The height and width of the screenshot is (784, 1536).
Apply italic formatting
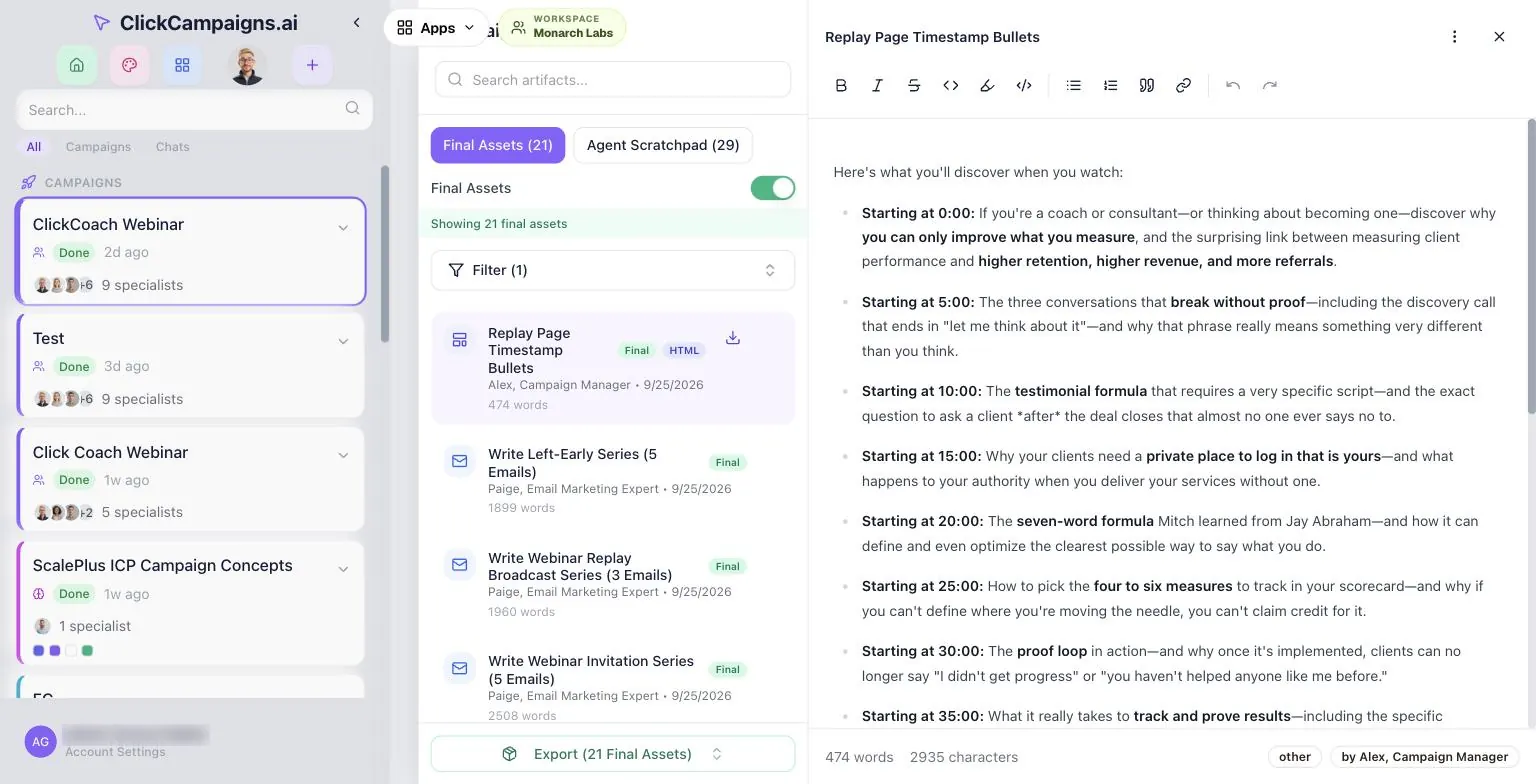(x=877, y=86)
